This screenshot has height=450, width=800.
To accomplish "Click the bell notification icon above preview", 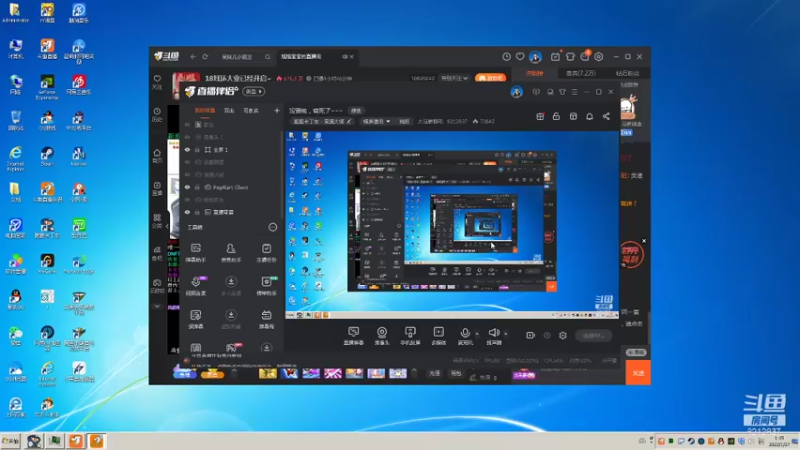I will (x=589, y=116).
